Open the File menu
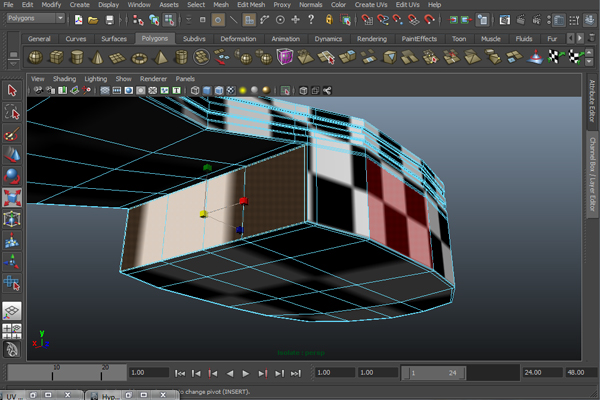 click(x=8, y=5)
